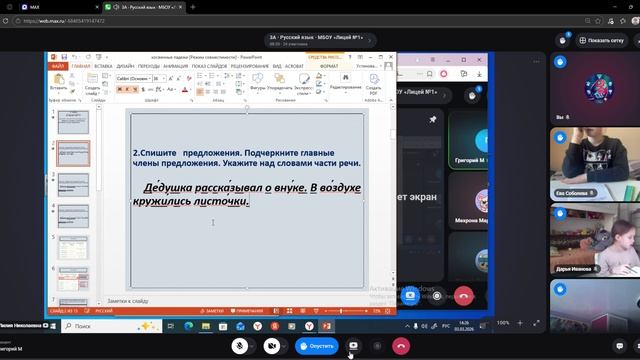Toggle text shadow S button
The height and width of the screenshot is (360, 640).
point(143,89)
